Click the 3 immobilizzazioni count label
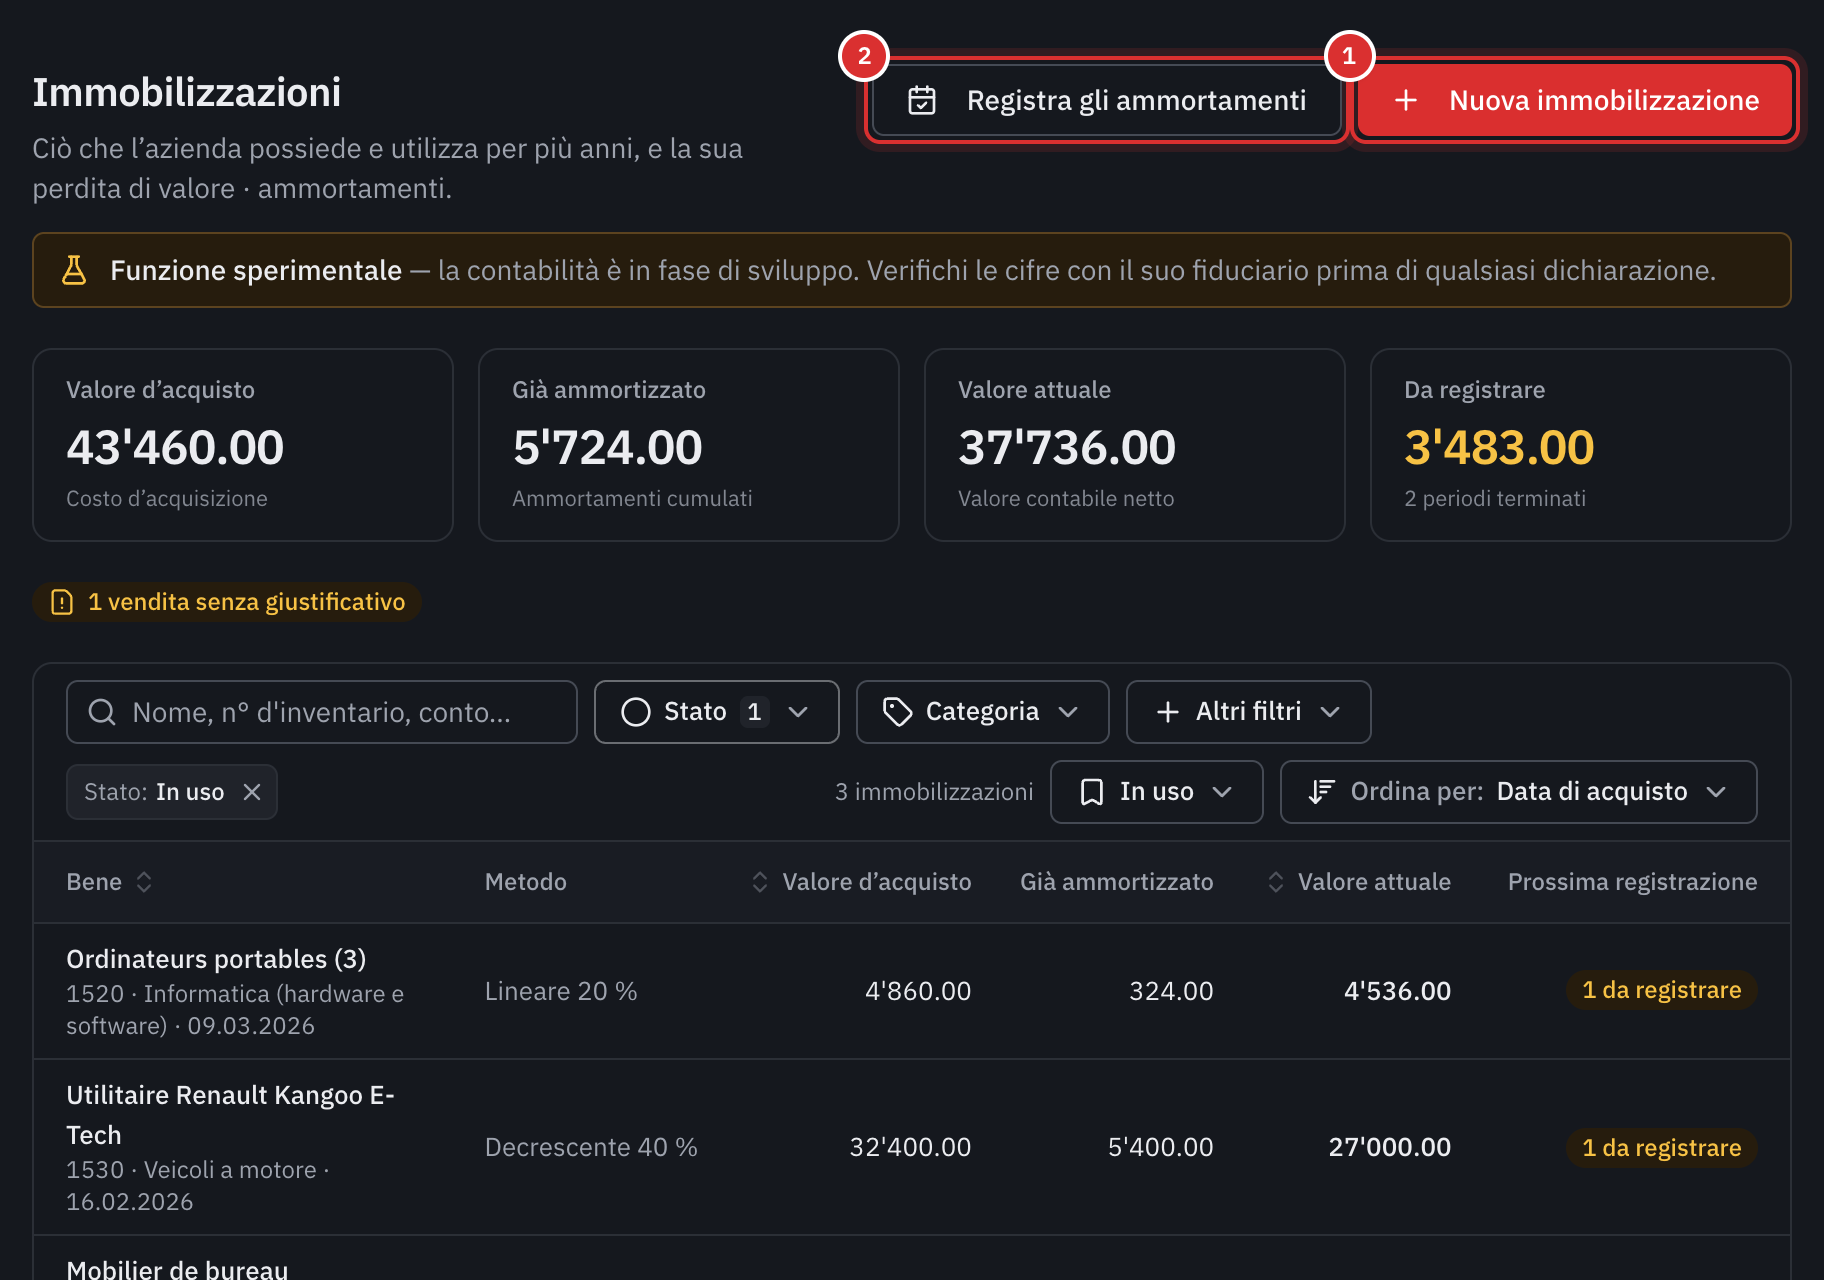 point(934,792)
